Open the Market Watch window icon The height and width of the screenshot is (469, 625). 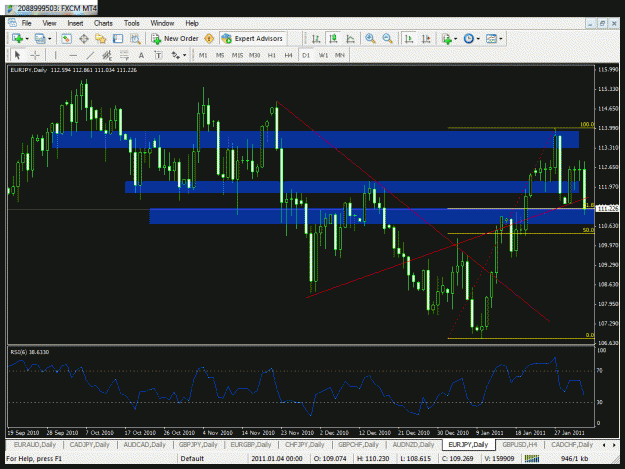click(66, 39)
